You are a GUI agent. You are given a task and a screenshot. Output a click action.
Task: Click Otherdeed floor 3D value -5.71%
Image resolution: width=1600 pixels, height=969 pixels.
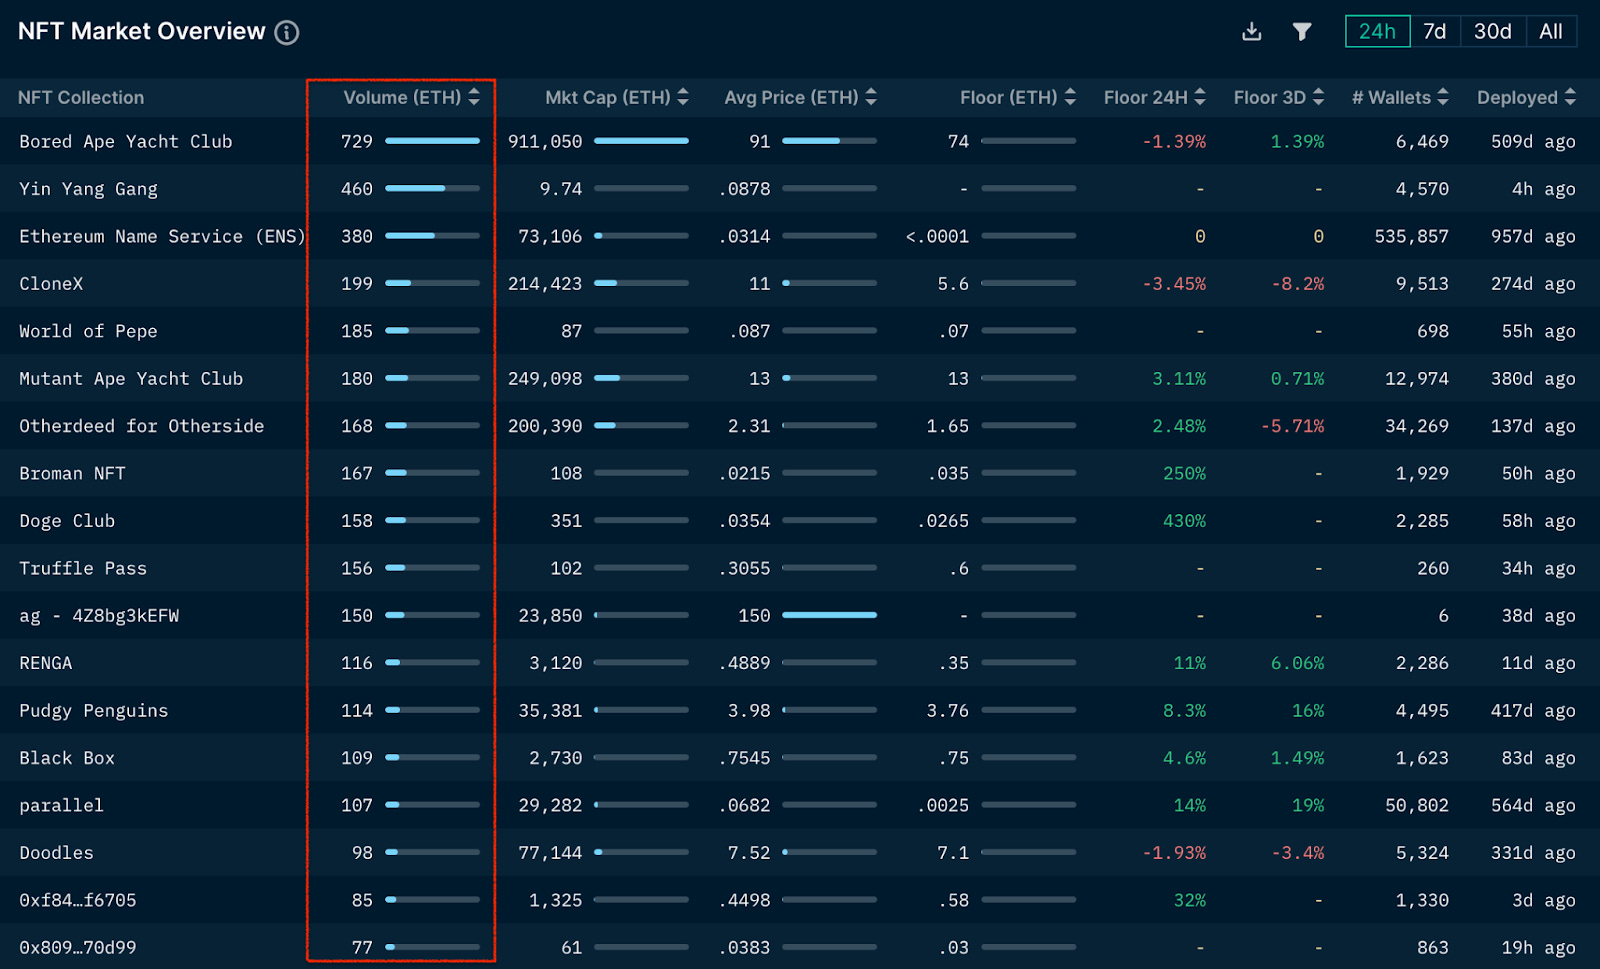1293,426
